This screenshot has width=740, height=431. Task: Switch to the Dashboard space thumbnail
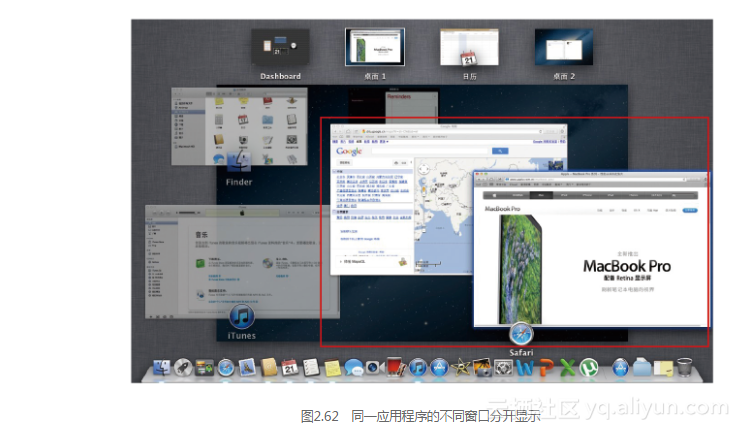280,47
